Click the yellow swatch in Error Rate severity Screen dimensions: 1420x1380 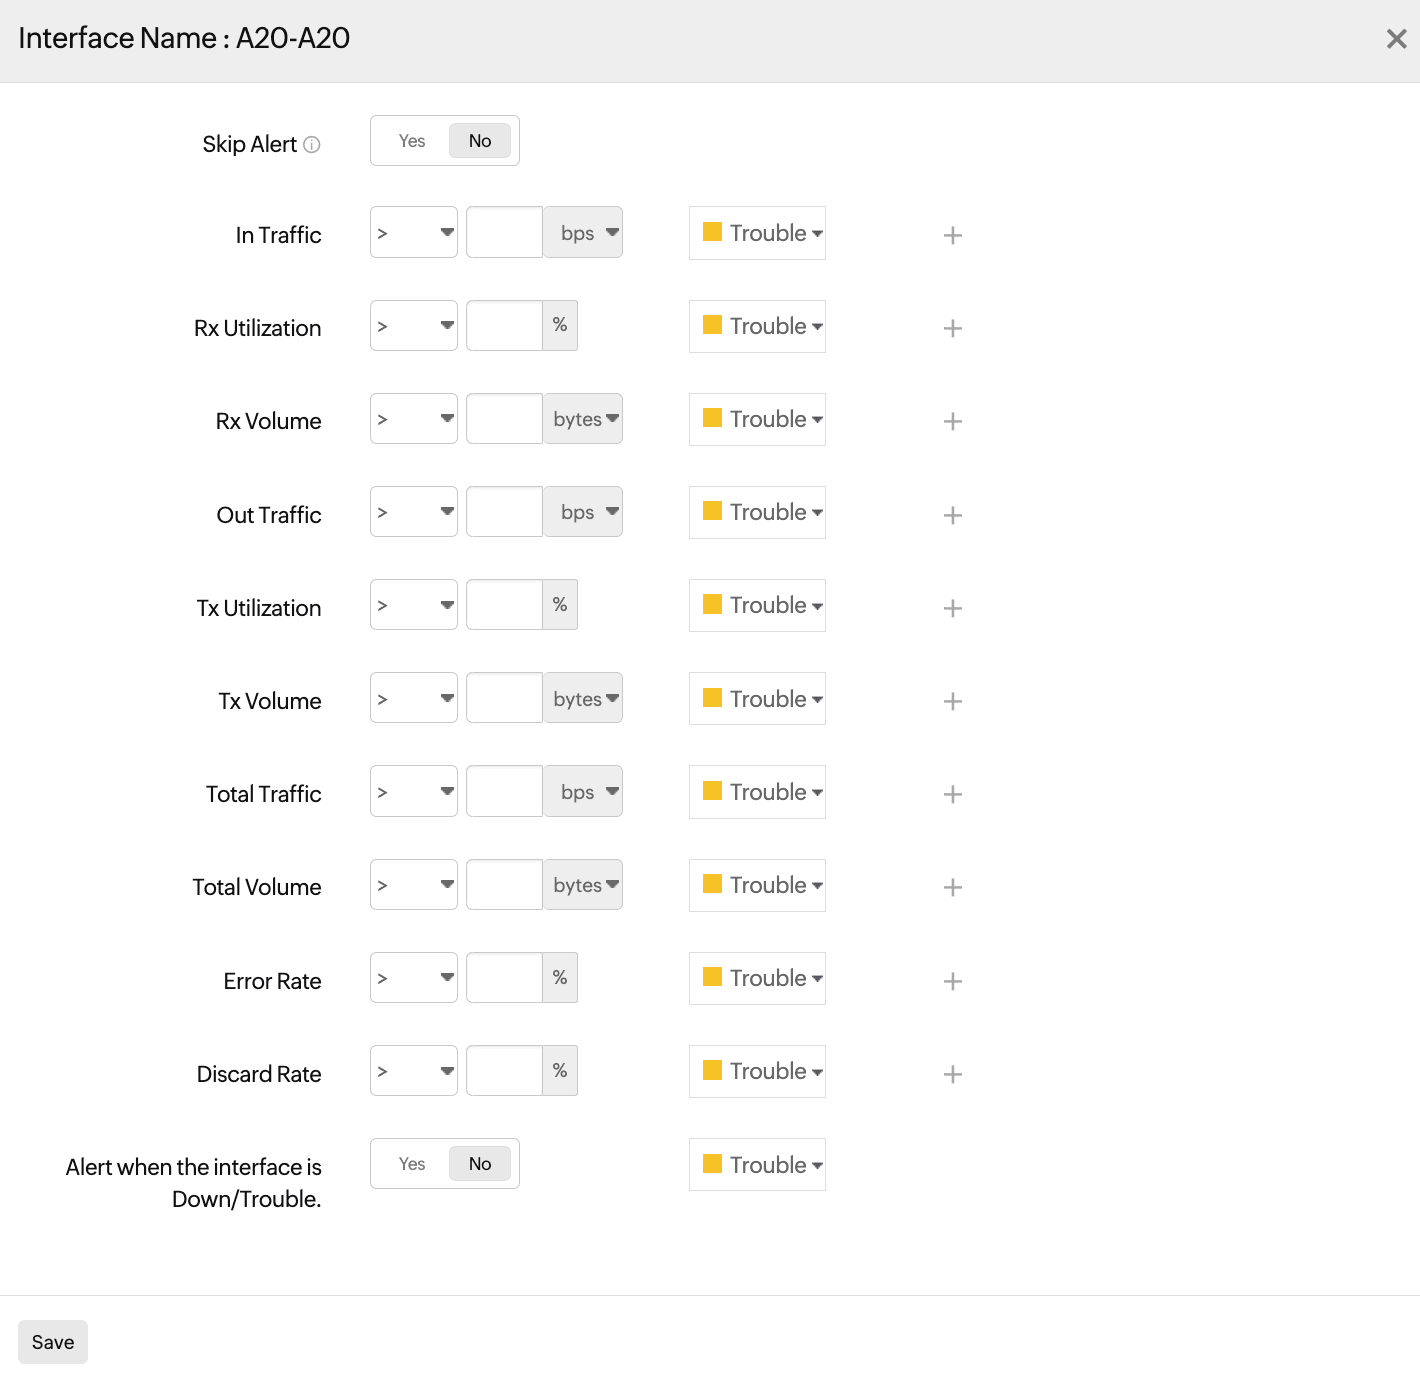pyautogui.click(x=712, y=977)
